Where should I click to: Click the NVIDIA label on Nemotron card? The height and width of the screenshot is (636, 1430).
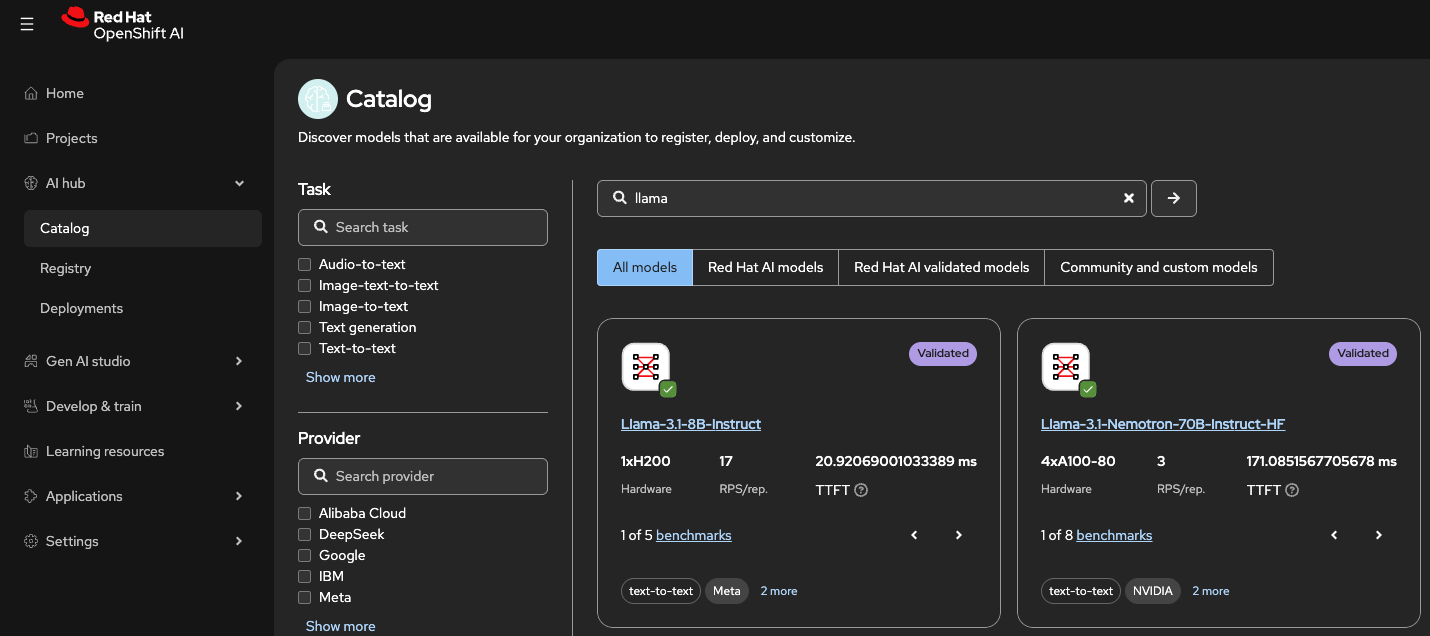(1153, 591)
